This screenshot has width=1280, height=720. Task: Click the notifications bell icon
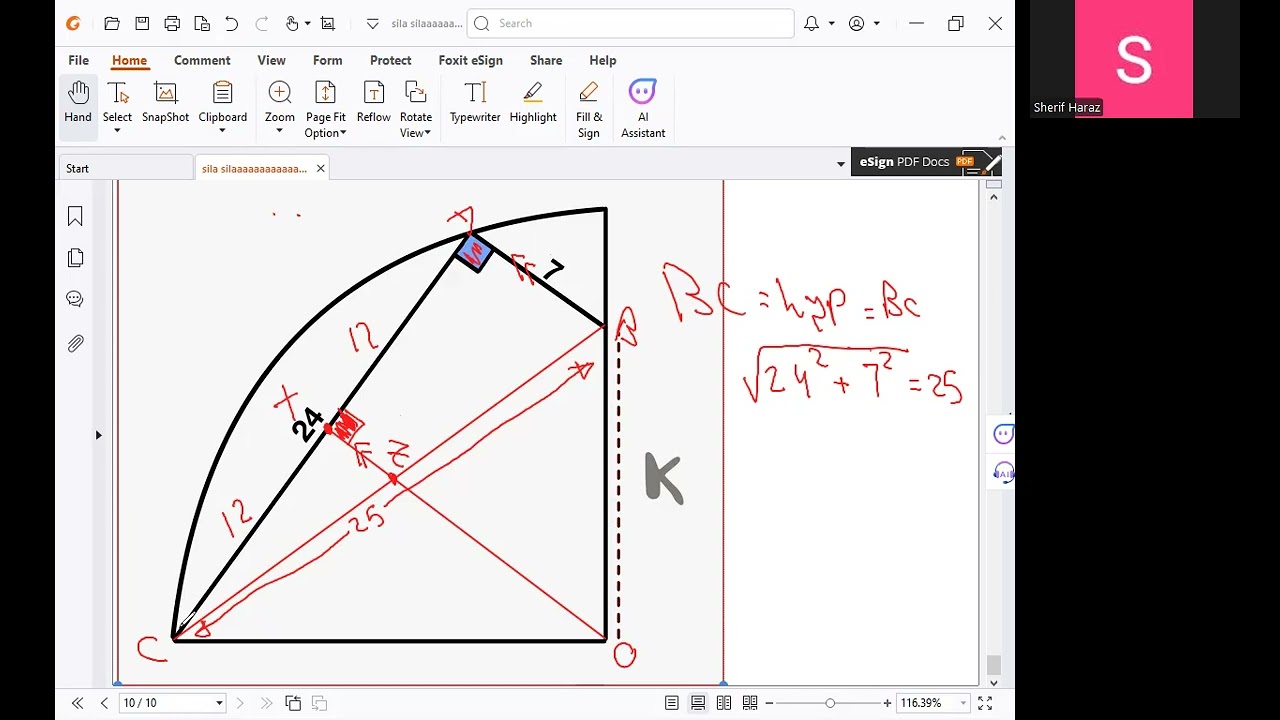point(812,23)
